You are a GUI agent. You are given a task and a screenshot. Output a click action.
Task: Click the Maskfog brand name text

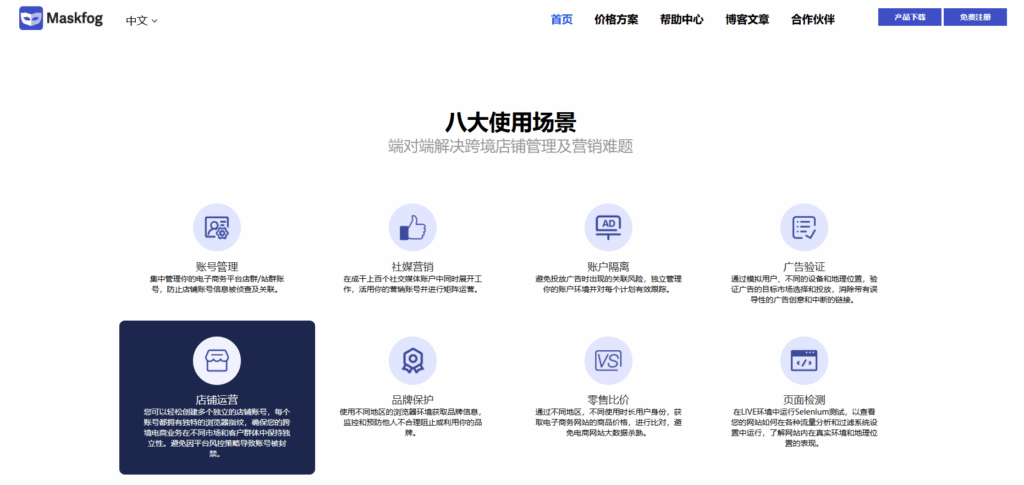coord(74,19)
